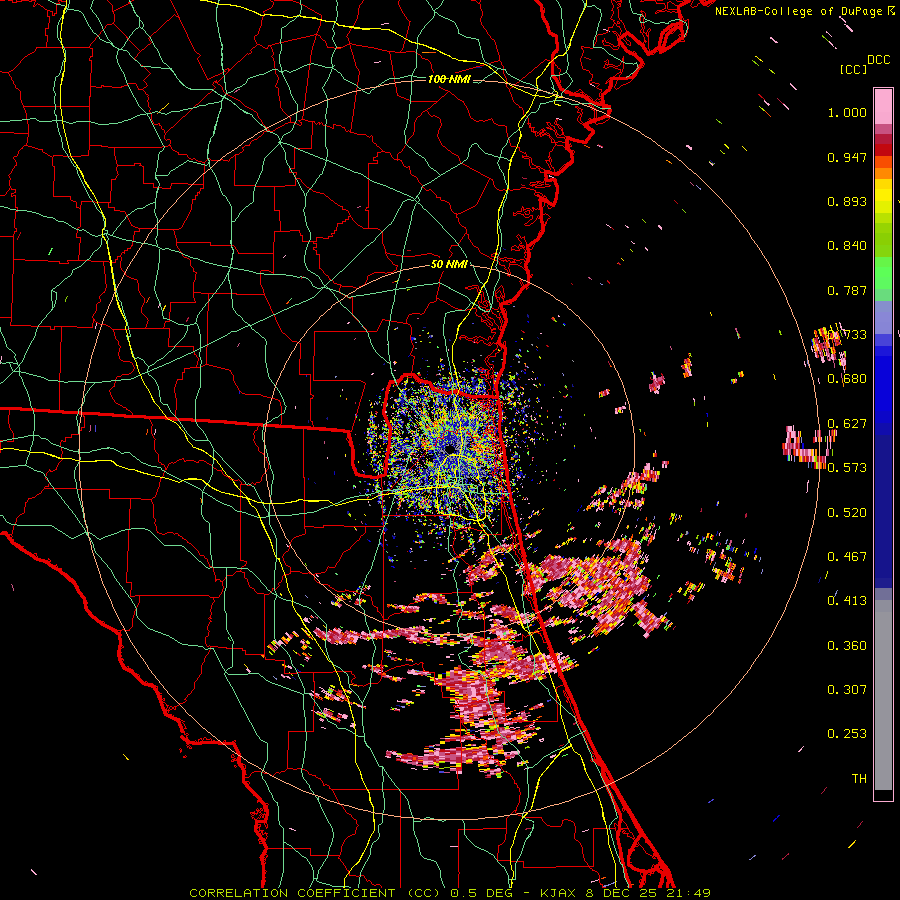Click the 0.307 legend value
The width and height of the screenshot is (900, 900).
(847, 690)
